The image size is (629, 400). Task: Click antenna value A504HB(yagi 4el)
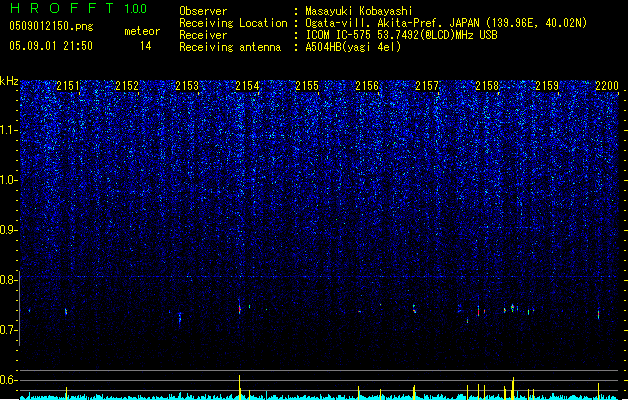(353, 47)
